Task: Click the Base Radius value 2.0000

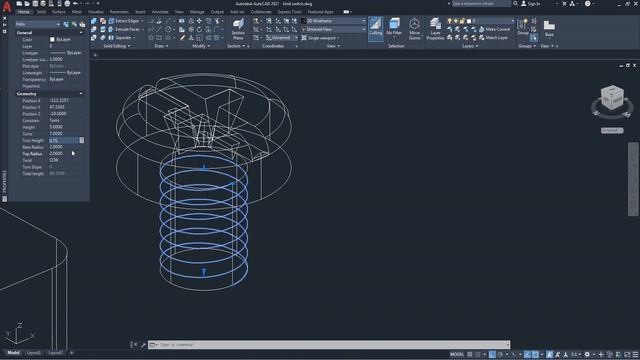Action: (56, 147)
